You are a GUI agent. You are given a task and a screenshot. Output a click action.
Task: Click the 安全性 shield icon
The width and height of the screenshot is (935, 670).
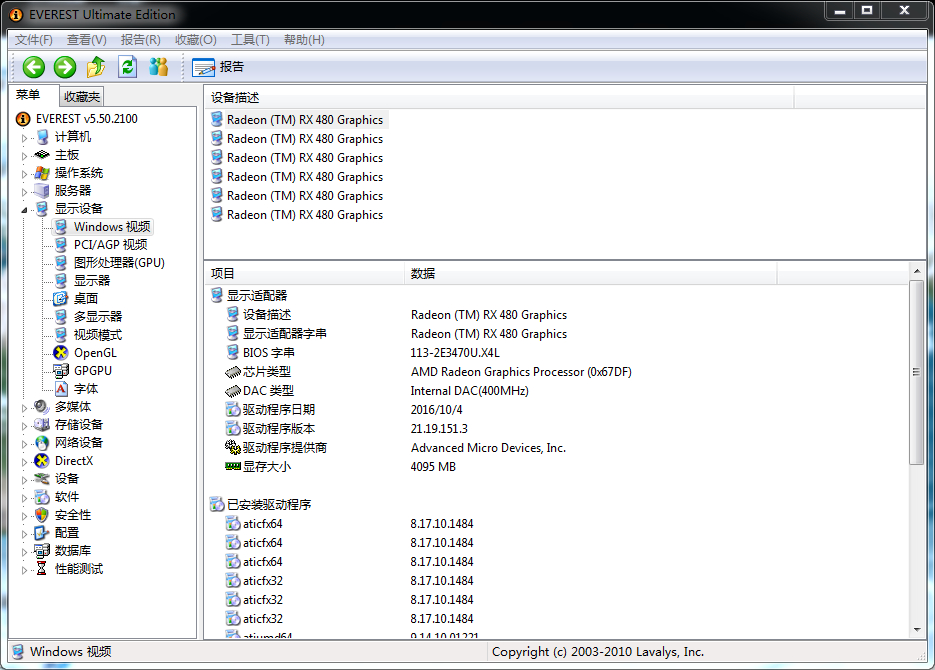coord(42,514)
